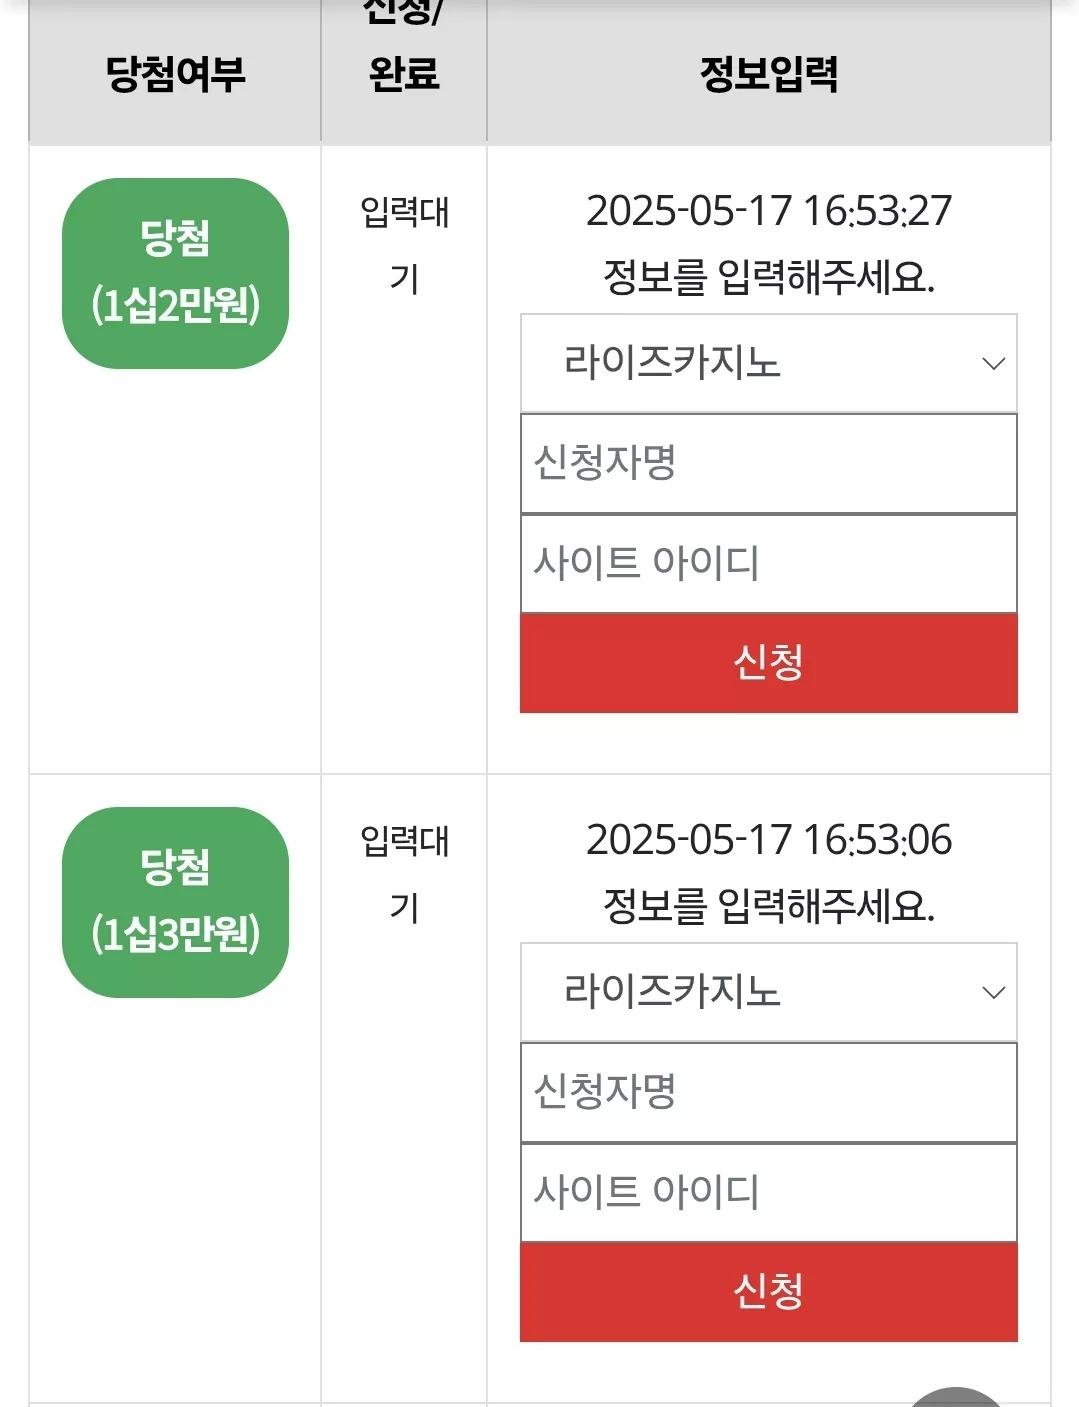The height and width of the screenshot is (1407, 1079).
Task: Click the chevron arrow in the 16:53:06 row's 라이즈카지노 selector
Action: pyautogui.click(x=993, y=993)
